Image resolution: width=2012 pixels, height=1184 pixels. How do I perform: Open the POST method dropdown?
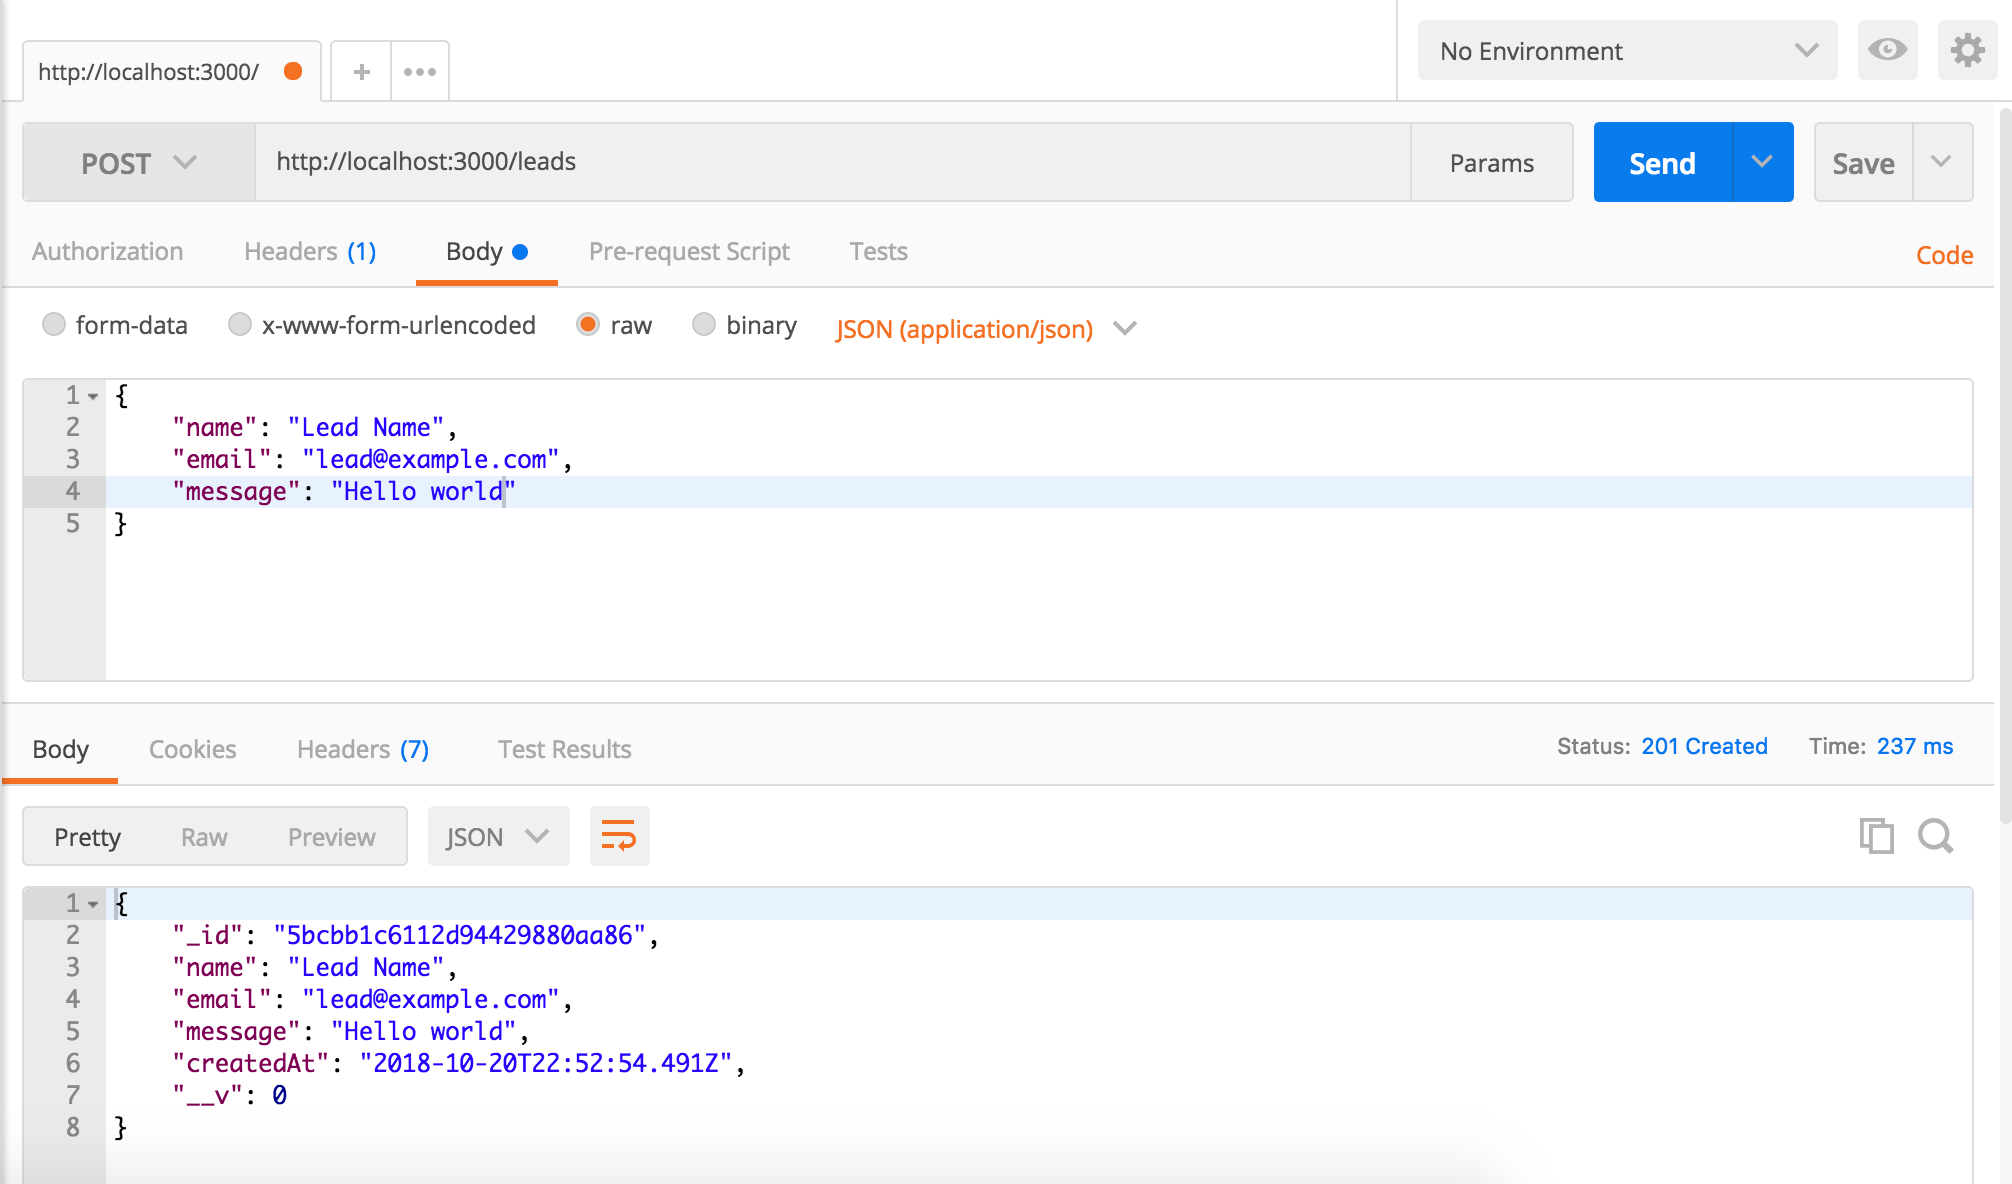[138, 163]
